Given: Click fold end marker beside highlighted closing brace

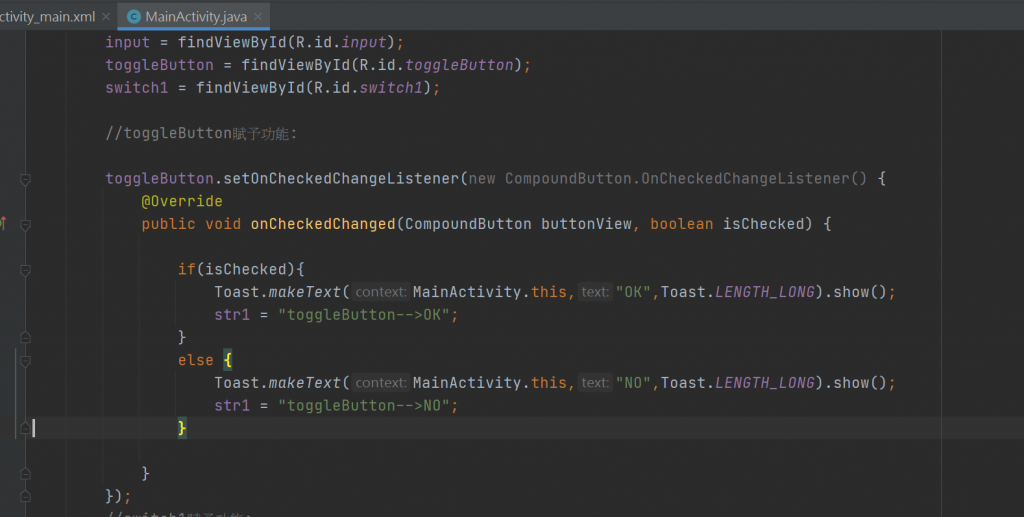Looking at the screenshot, I should [25, 428].
